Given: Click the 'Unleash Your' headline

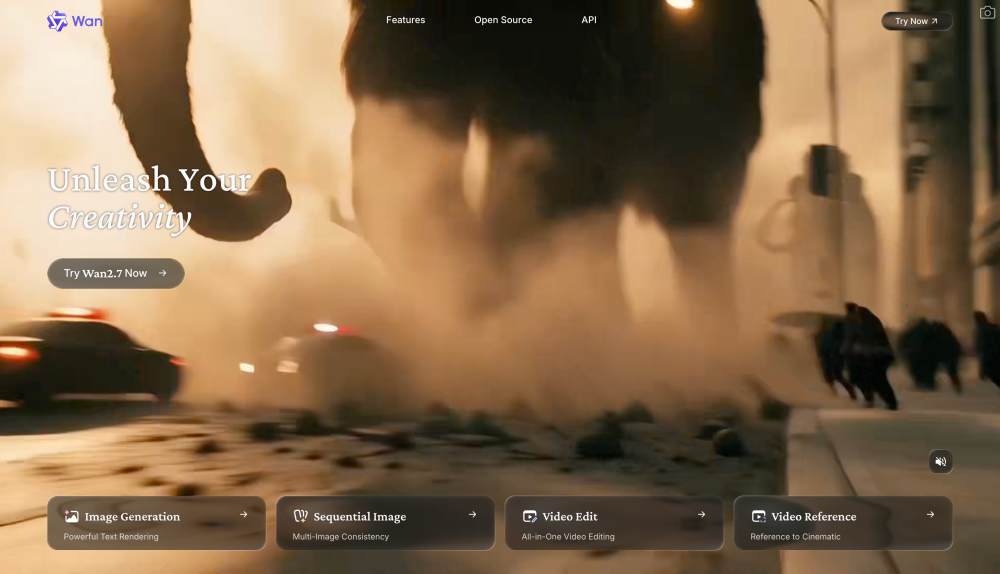Looking at the screenshot, I should pyautogui.click(x=150, y=180).
